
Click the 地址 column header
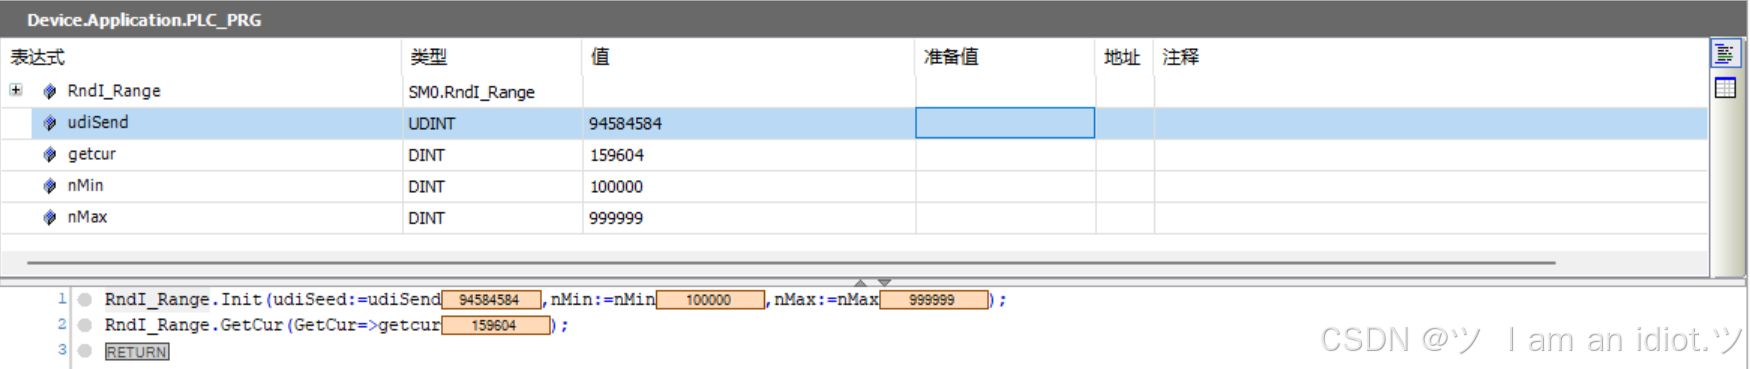point(1122,57)
